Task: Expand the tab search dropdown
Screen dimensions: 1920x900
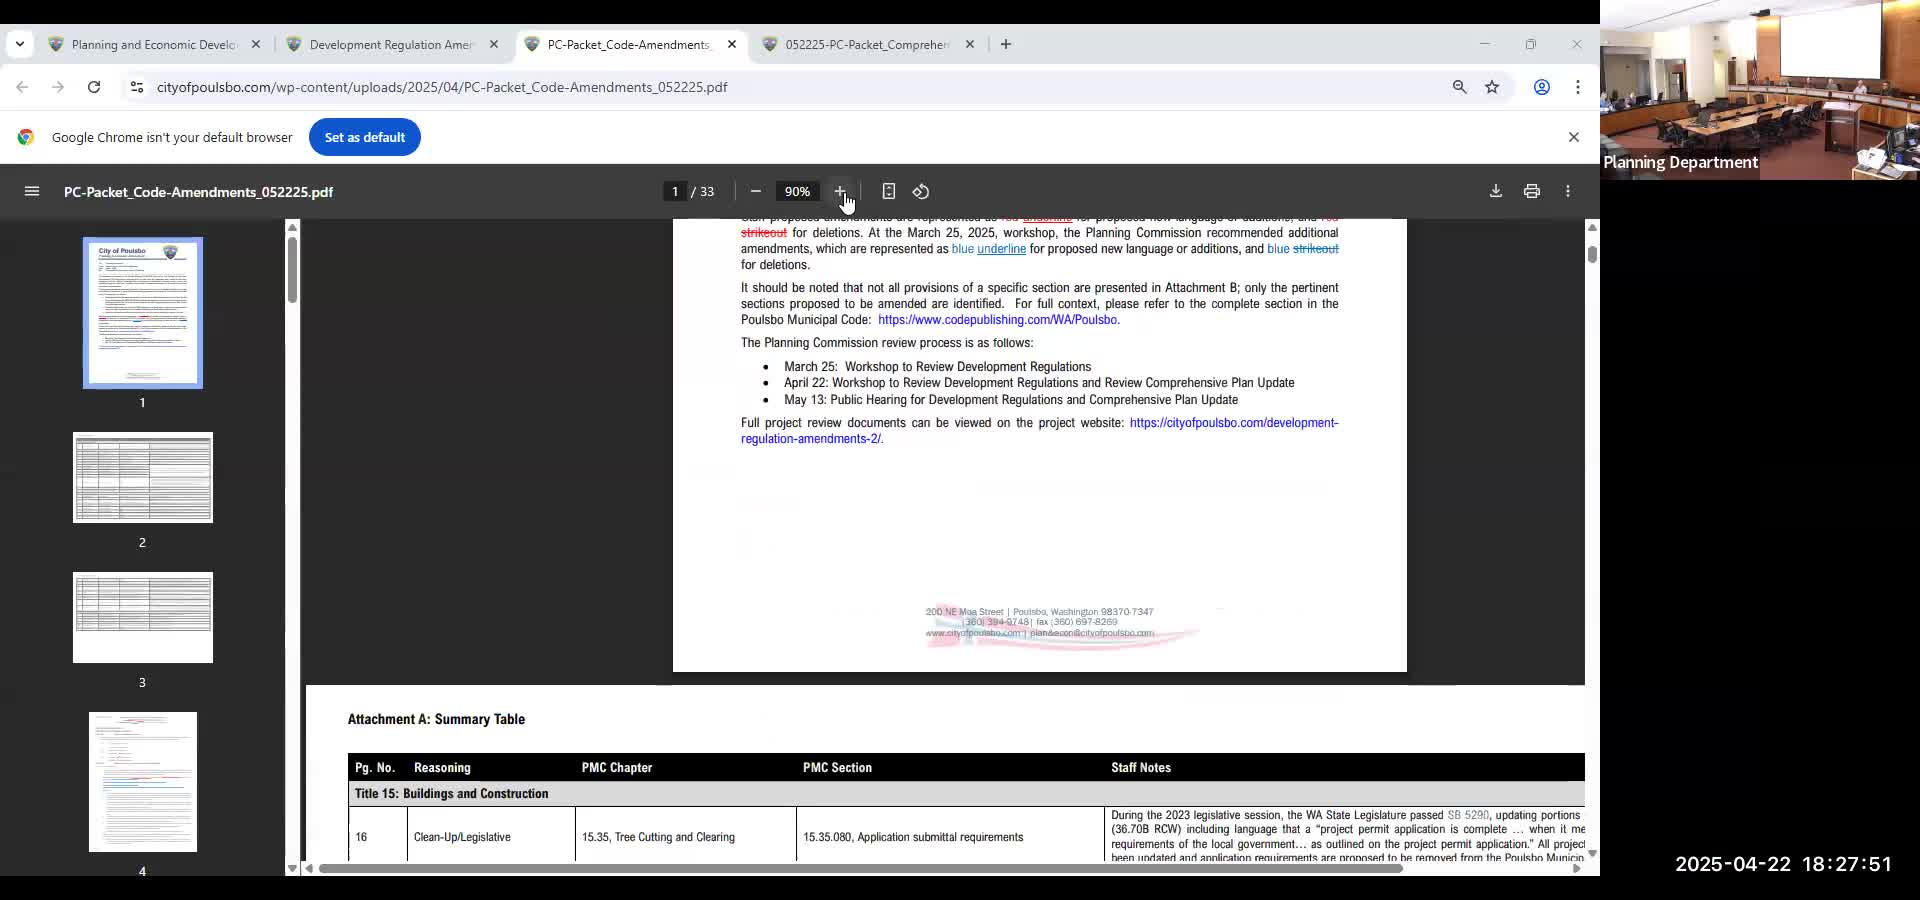Action: click(x=20, y=44)
